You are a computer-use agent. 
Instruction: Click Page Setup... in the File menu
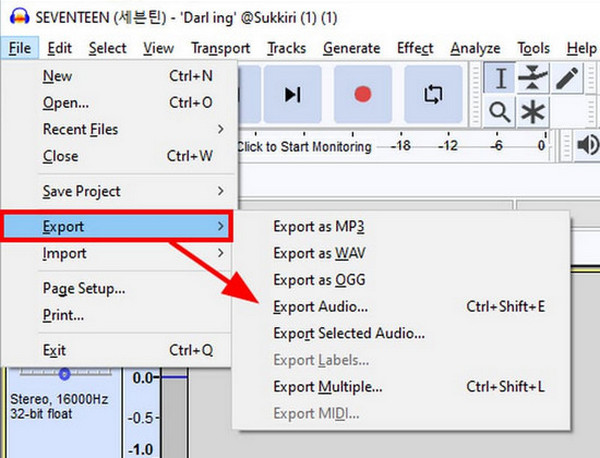click(83, 289)
